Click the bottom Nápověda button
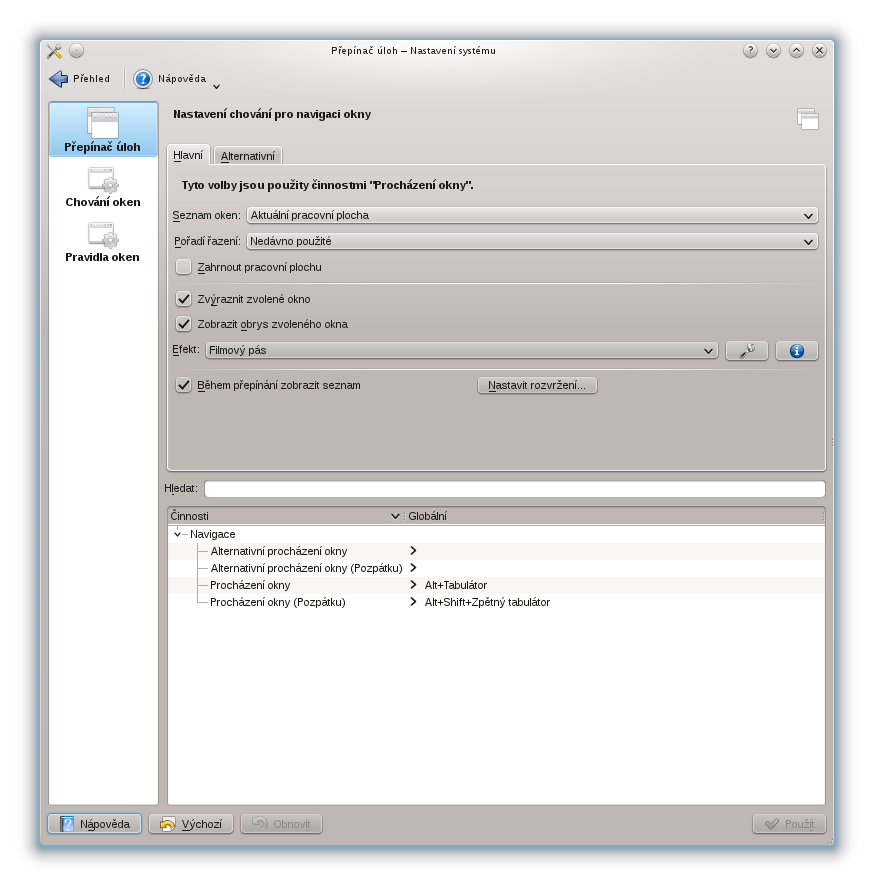The height and width of the screenshot is (885, 874). point(94,824)
